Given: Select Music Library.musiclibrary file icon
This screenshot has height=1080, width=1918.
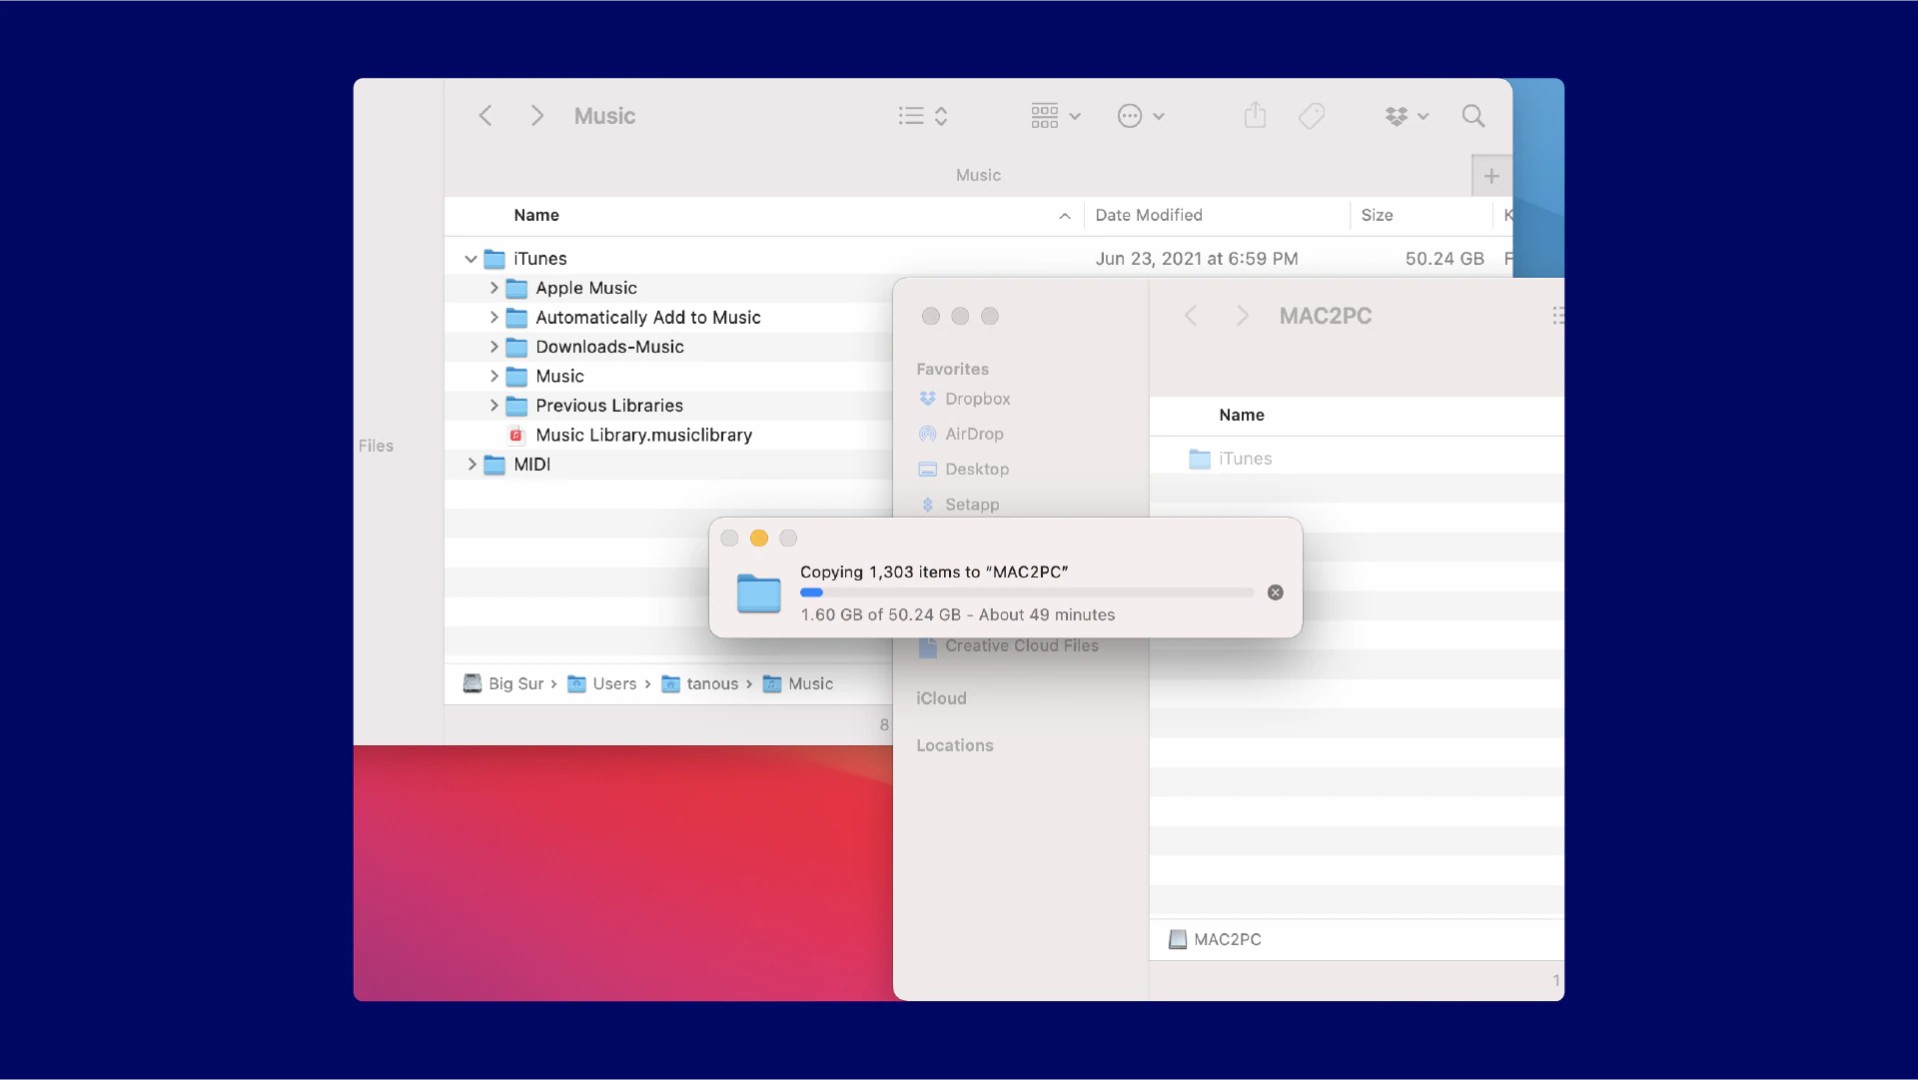Looking at the screenshot, I should [516, 435].
